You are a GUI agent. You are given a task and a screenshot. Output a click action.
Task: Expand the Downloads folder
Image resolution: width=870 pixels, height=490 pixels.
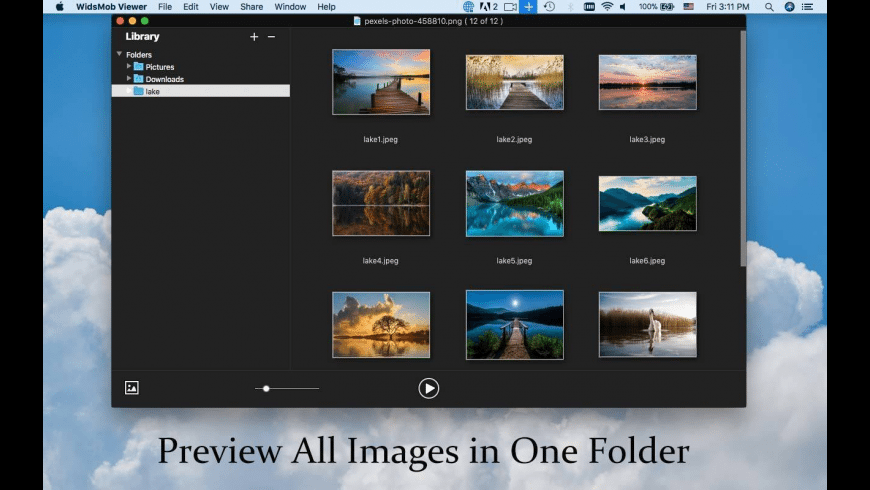(x=129, y=78)
